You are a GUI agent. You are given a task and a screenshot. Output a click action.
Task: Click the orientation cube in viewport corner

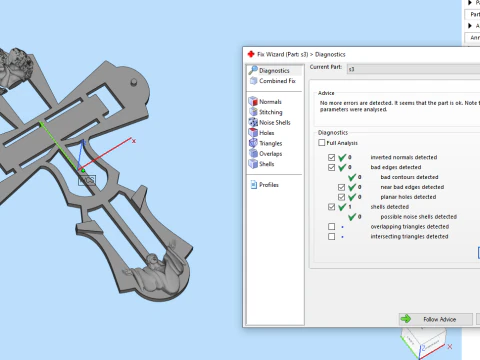click(423, 342)
